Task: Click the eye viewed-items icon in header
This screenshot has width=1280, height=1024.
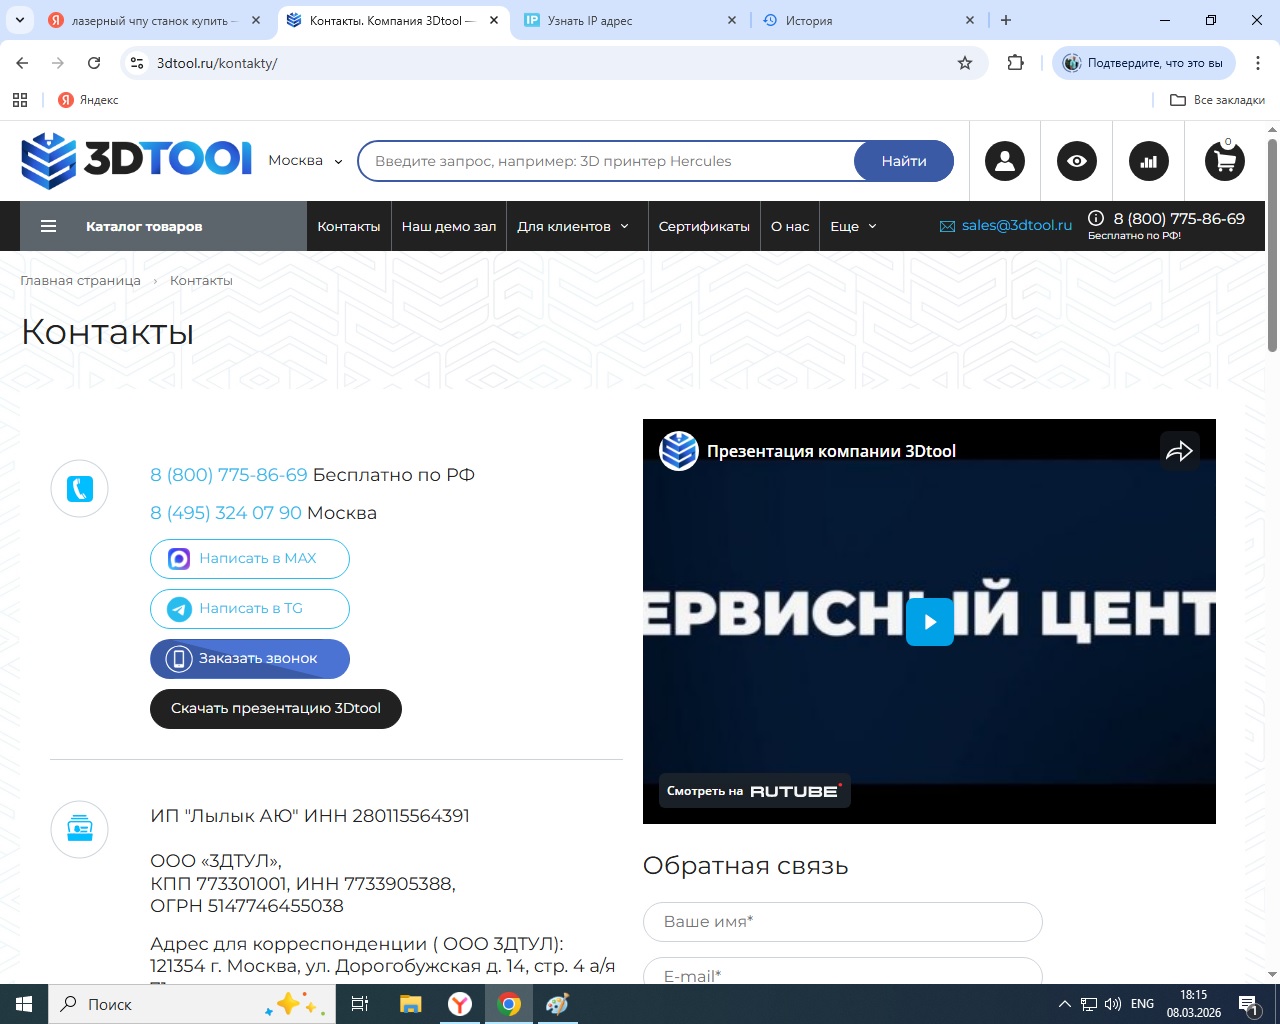Action: 1077,161
